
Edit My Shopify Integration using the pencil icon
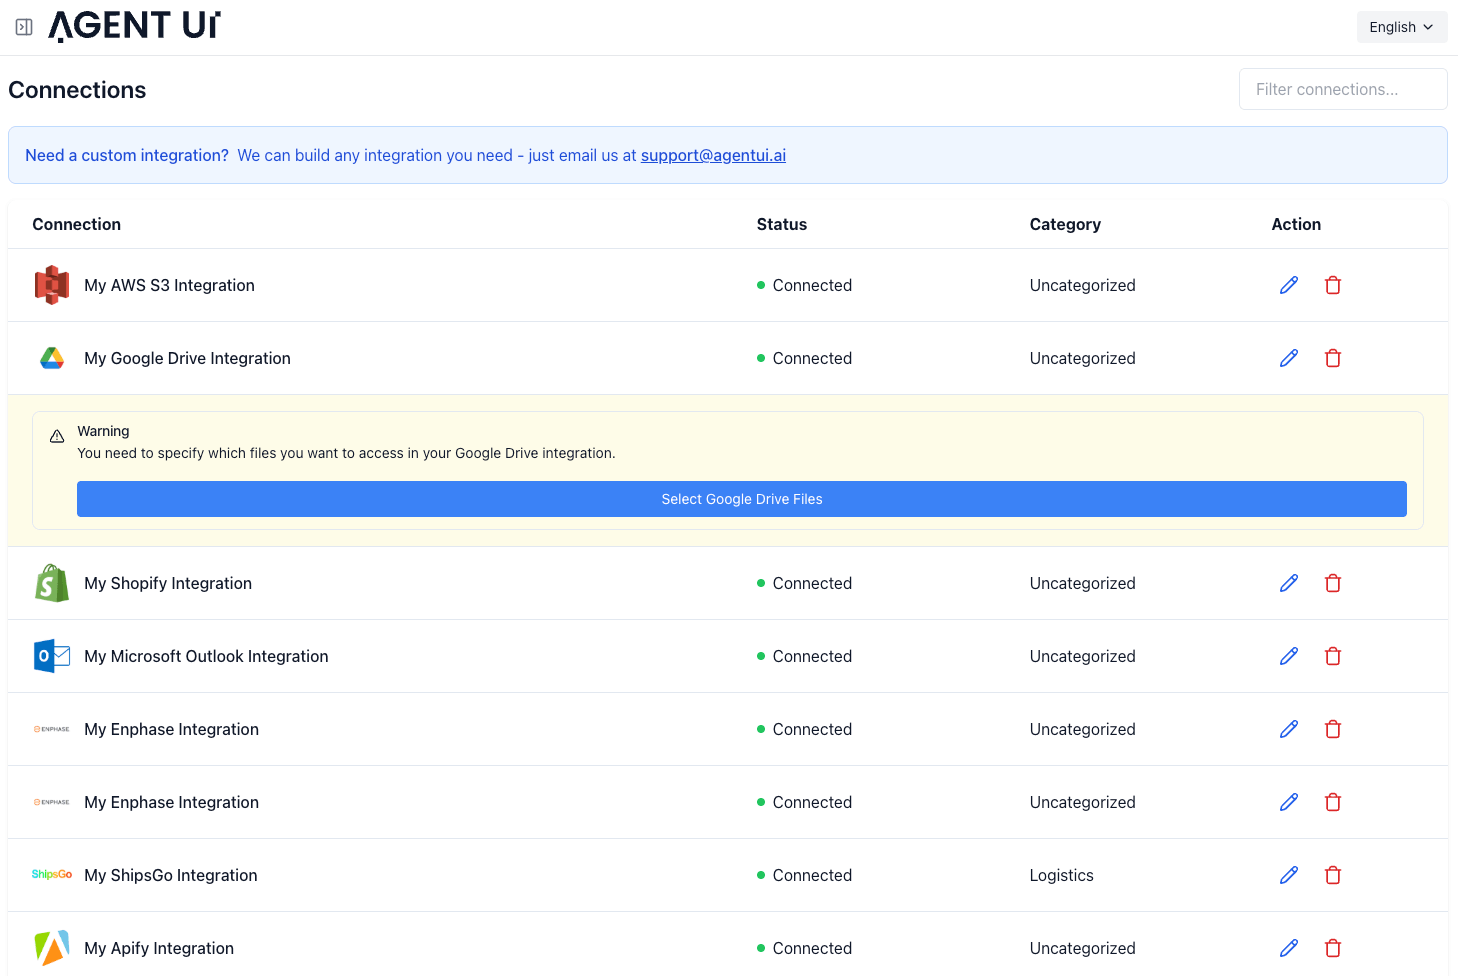(x=1288, y=583)
